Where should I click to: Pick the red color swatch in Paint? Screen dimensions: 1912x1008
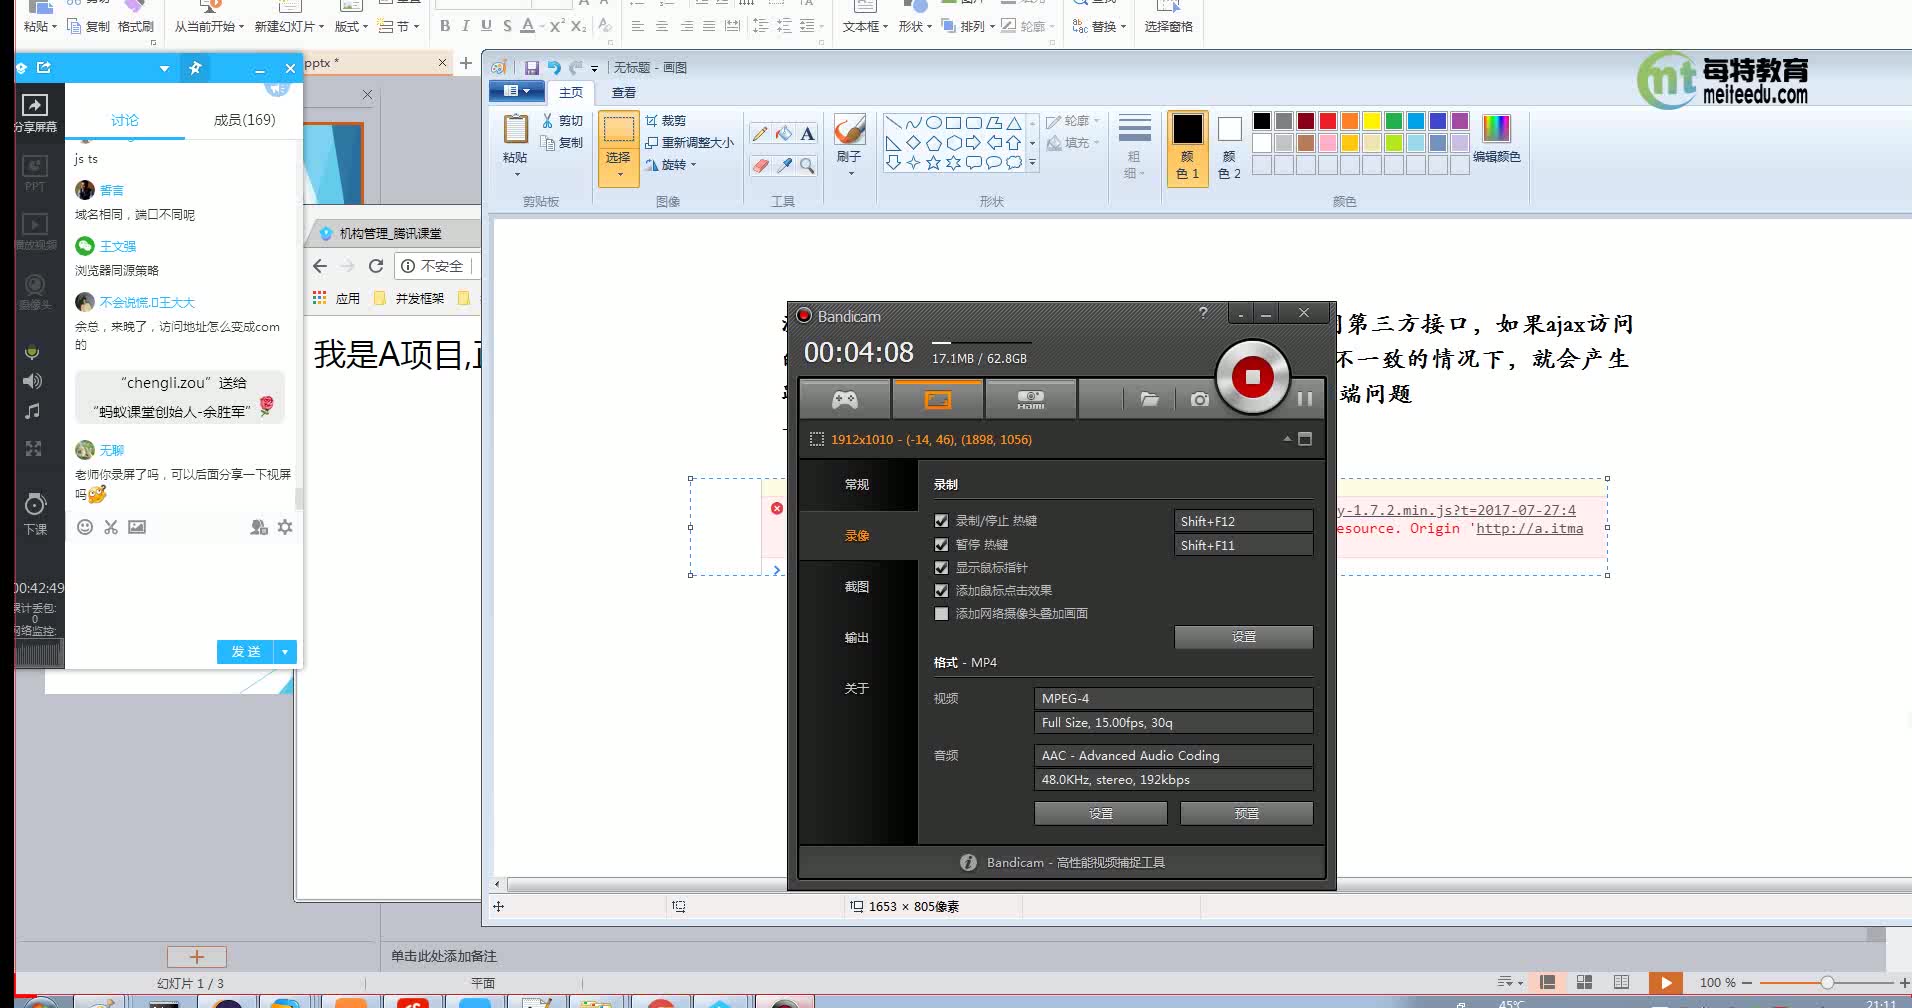(x=1327, y=121)
